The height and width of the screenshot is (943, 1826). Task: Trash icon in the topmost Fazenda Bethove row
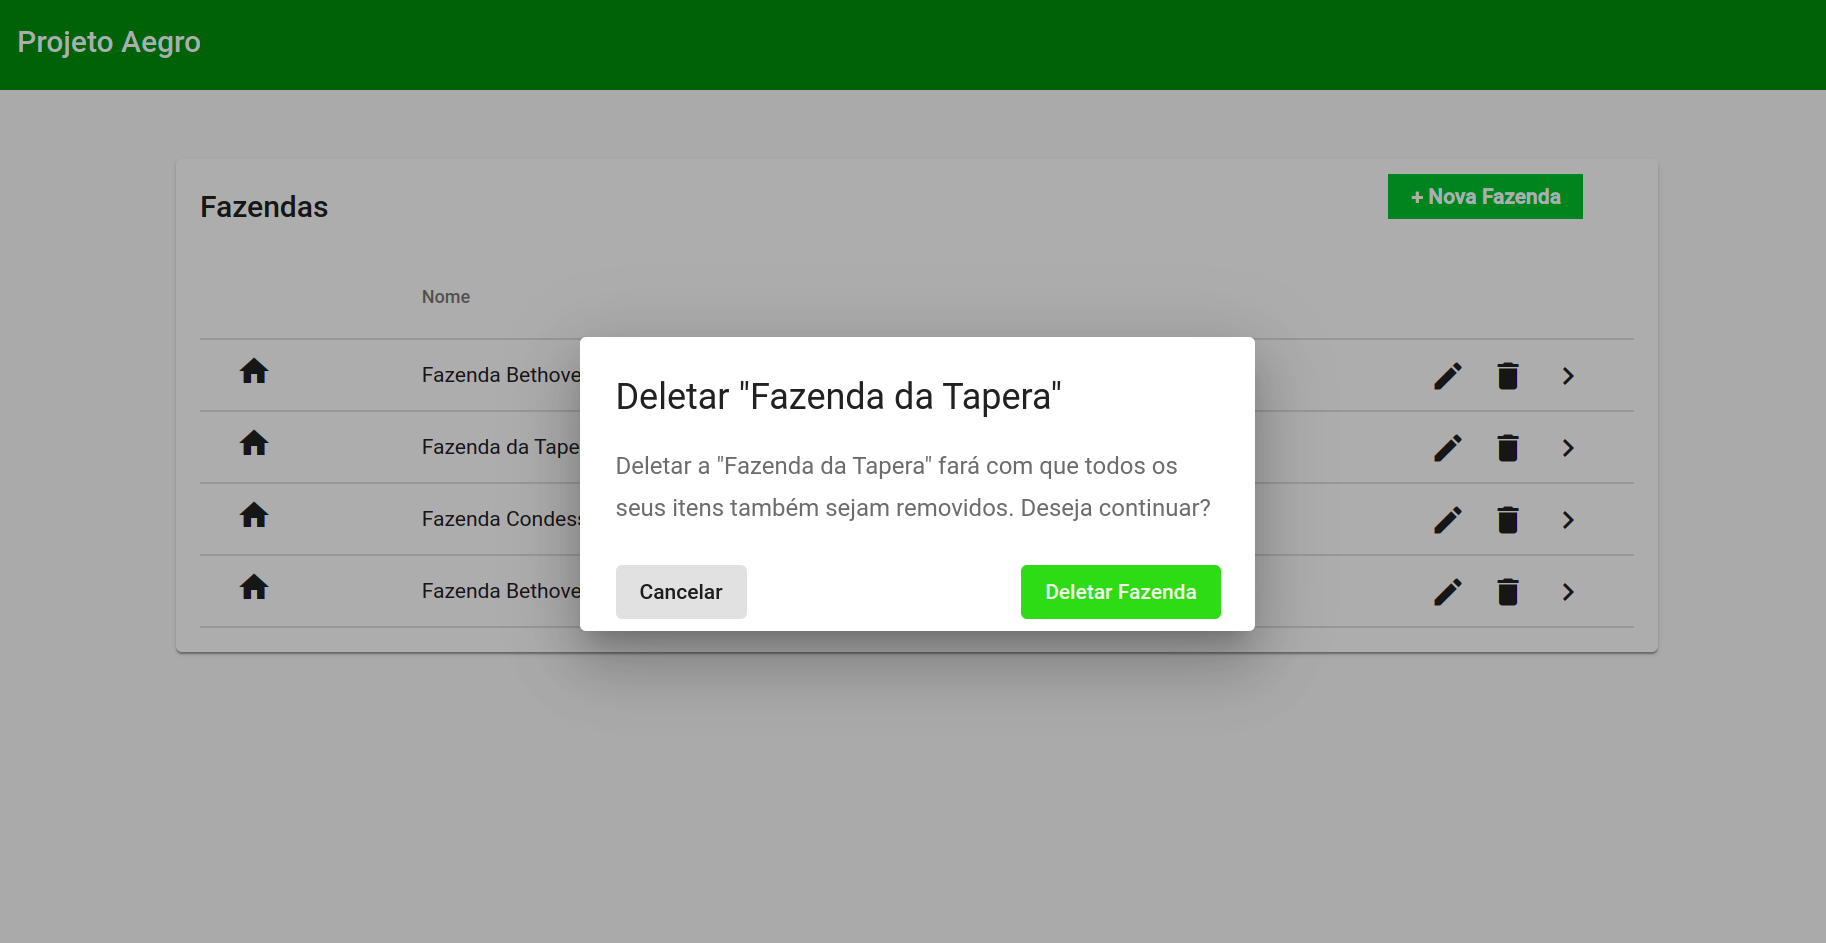coord(1508,376)
